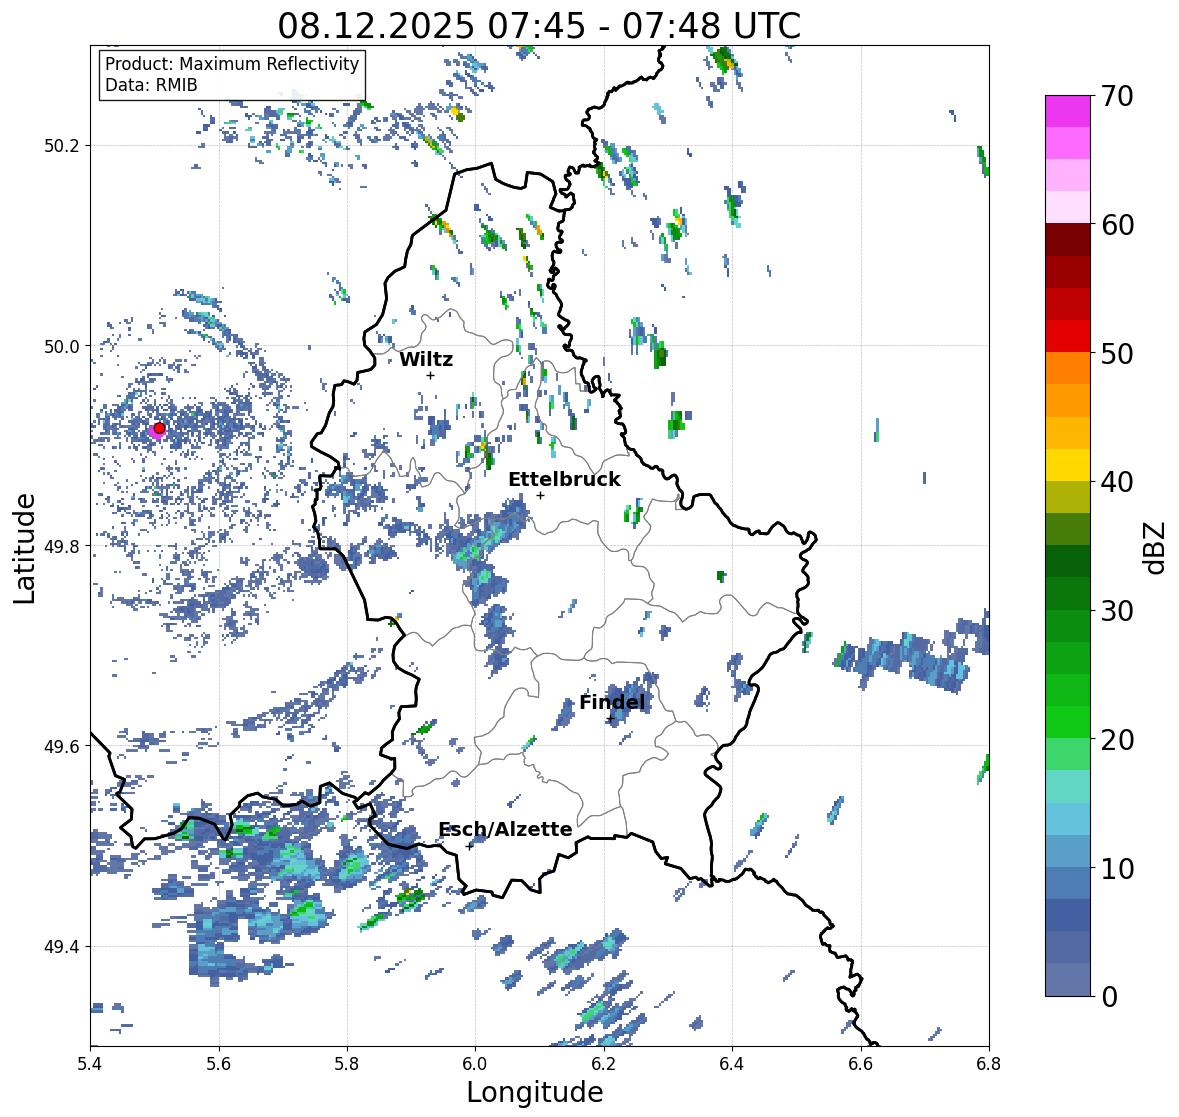This screenshot has height=1117, width=1179.
Task: Click the dBZ colorbar label
Action: (x=1155, y=548)
